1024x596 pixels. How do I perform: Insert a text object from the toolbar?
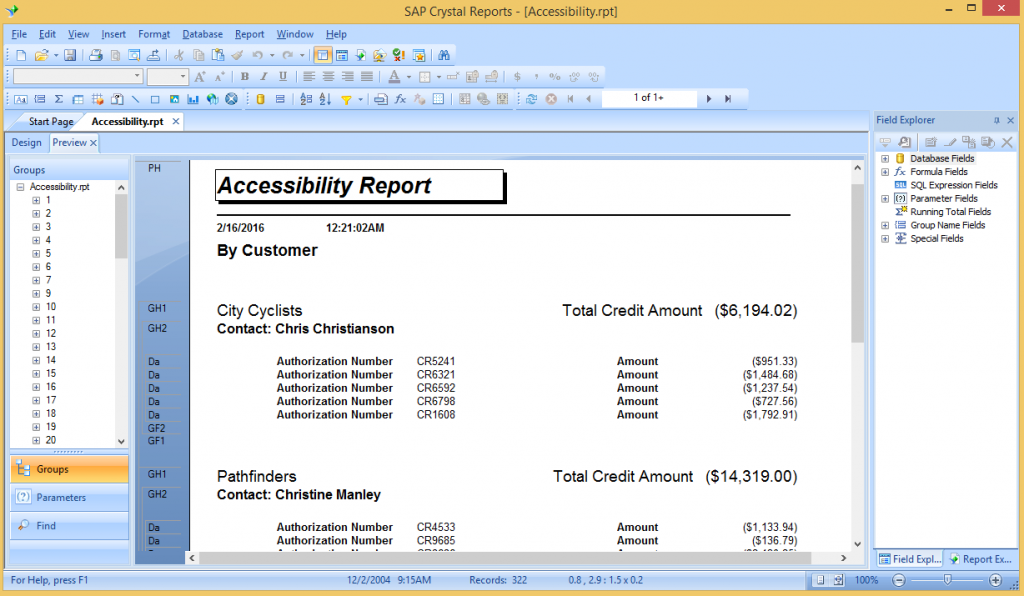pos(21,99)
